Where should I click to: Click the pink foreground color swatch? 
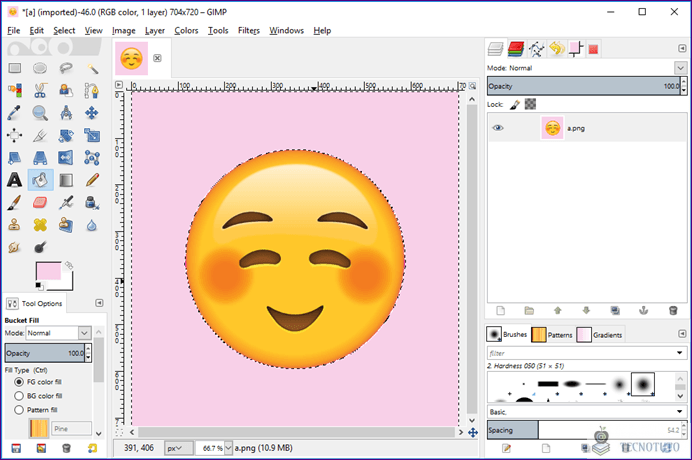coord(49,271)
